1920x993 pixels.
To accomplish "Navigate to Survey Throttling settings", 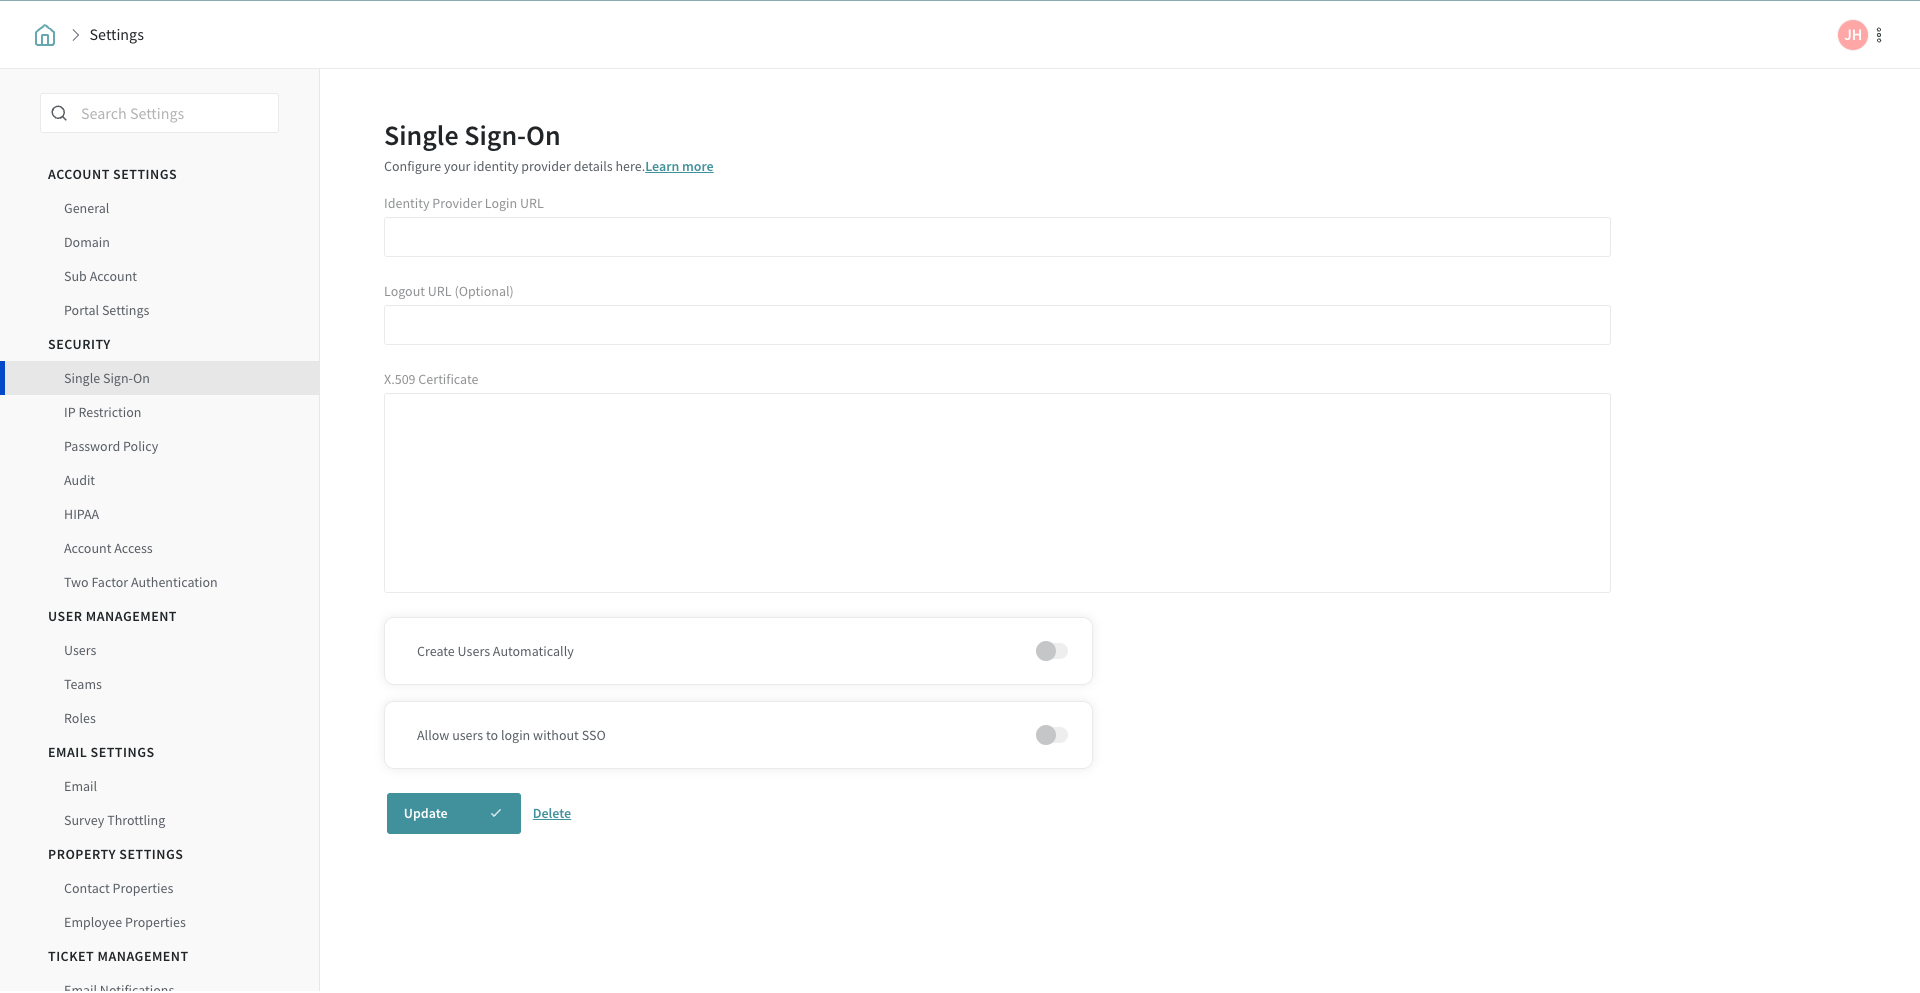I will [114, 820].
